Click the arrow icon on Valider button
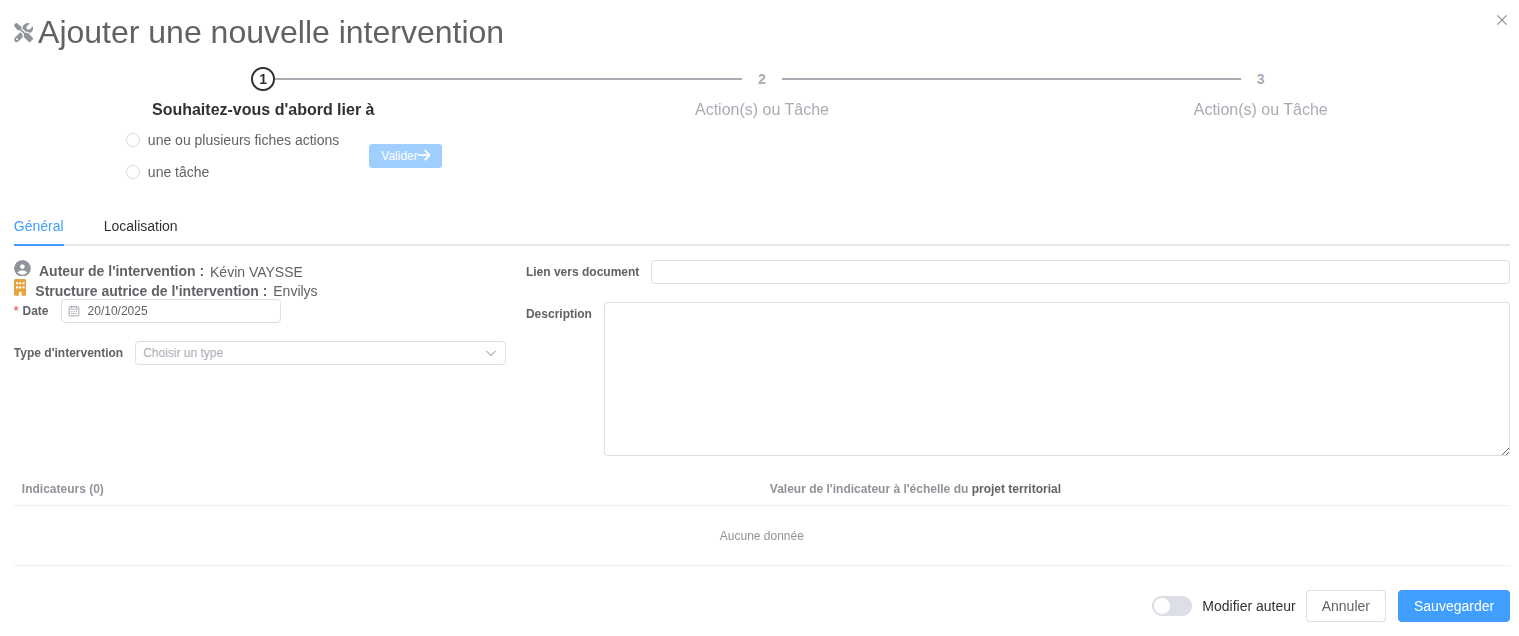The width and height of the screenshot is (1519, 636). tap(425, 155)
